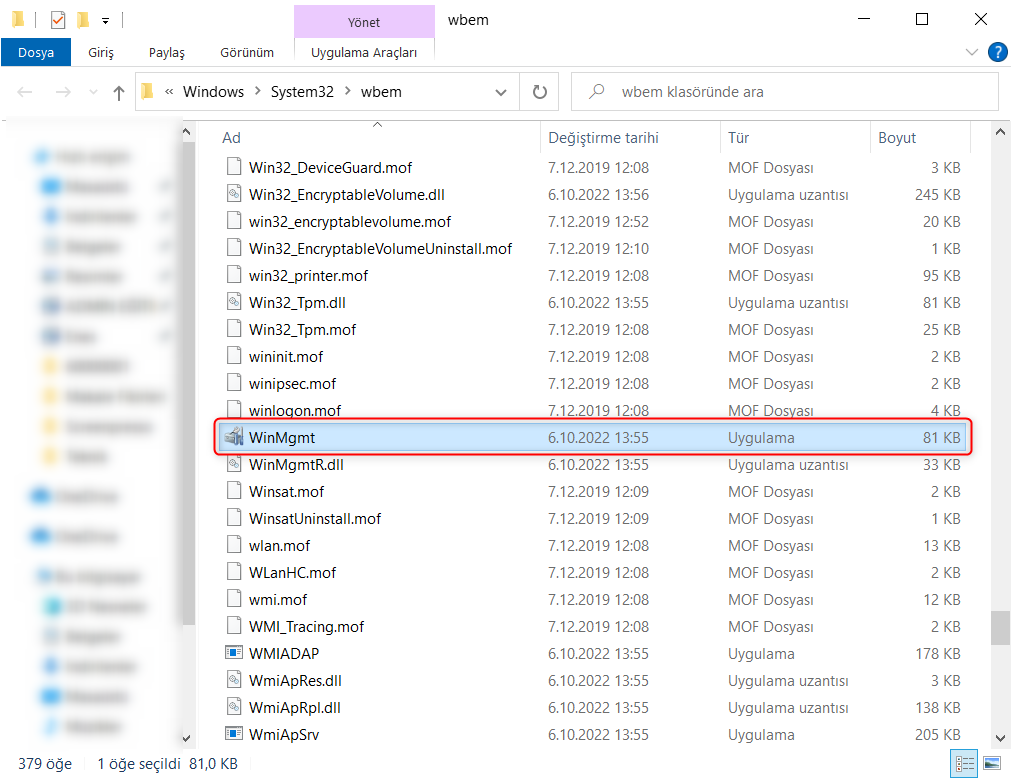This screenshot has height=779, width=1012.
Task: Sort by the Tür column header
Action: (x=738, y=137)
